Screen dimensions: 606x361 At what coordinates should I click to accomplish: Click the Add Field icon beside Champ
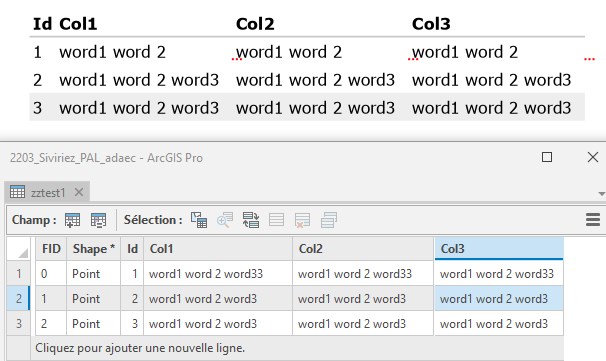click(72, 220)
